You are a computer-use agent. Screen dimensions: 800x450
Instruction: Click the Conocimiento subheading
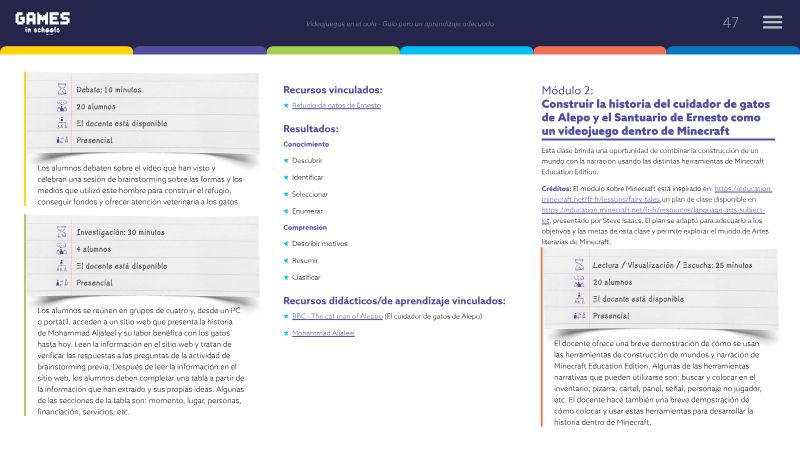pos(306,144)
